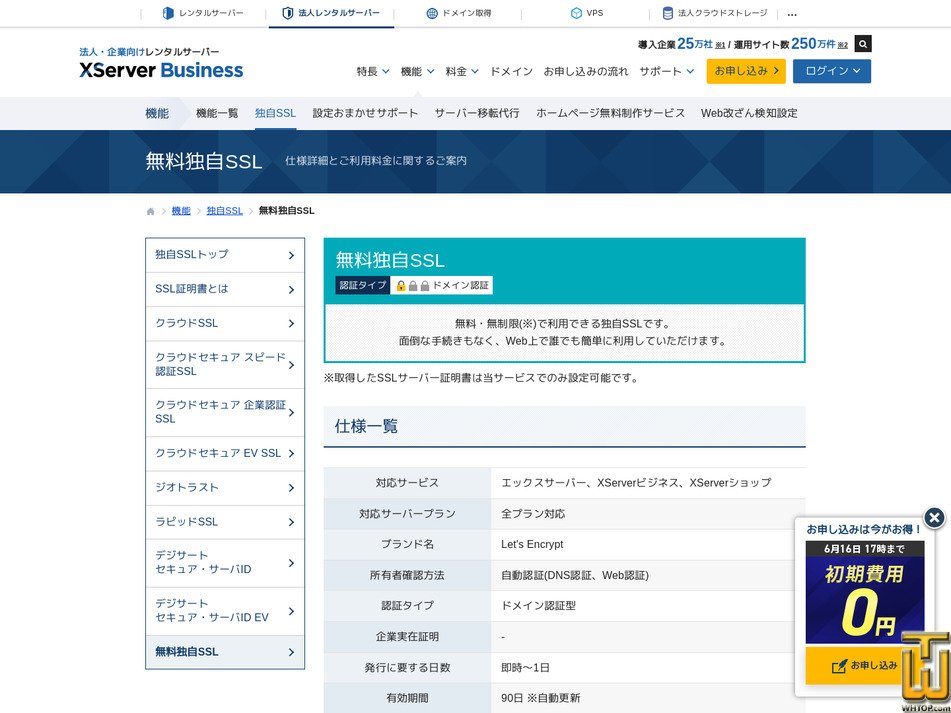Open 無料独自SSL sidebar item
The height and width of the screenshot is (713, 951).
(x=225, y=652)
